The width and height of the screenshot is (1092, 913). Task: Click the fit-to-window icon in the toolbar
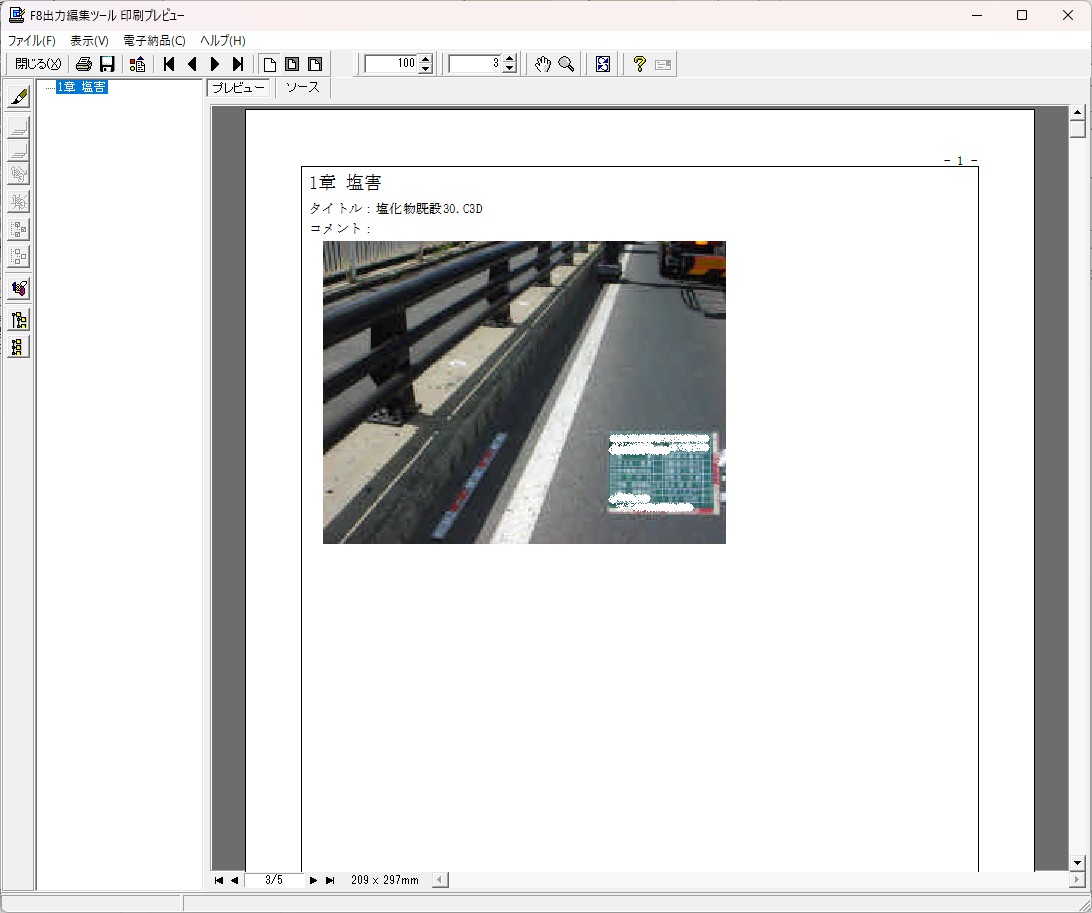point(603,64)
